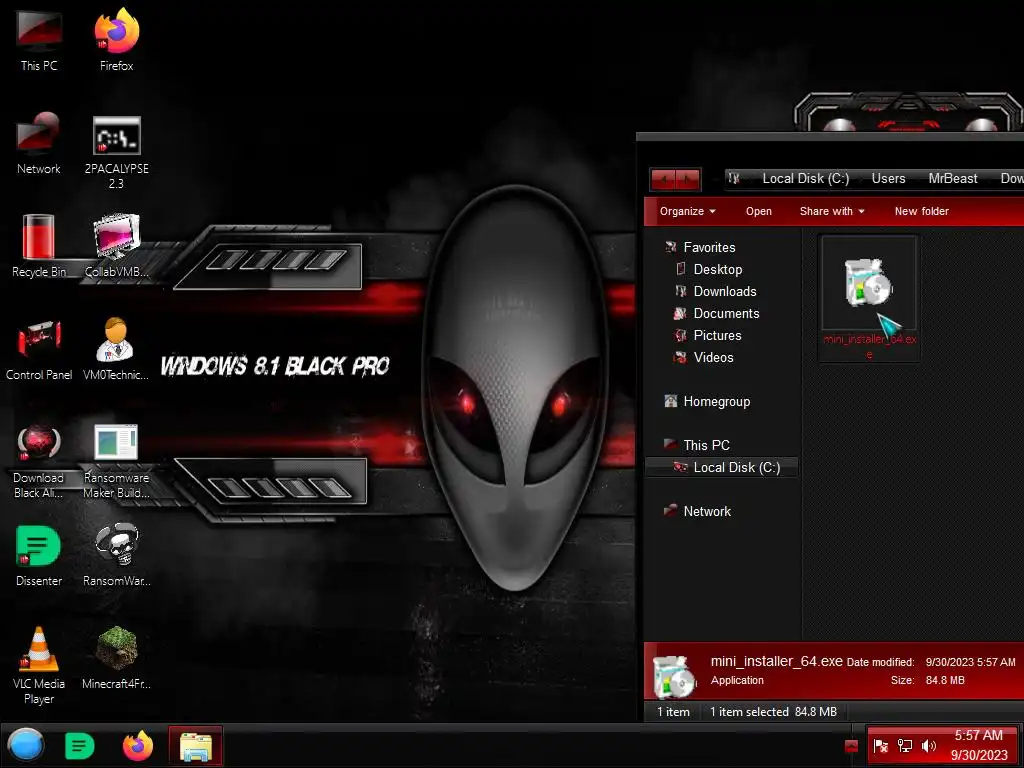Click Users in the address bar path
Screen dimensions: 1024x768
click(x=888, y=178)
